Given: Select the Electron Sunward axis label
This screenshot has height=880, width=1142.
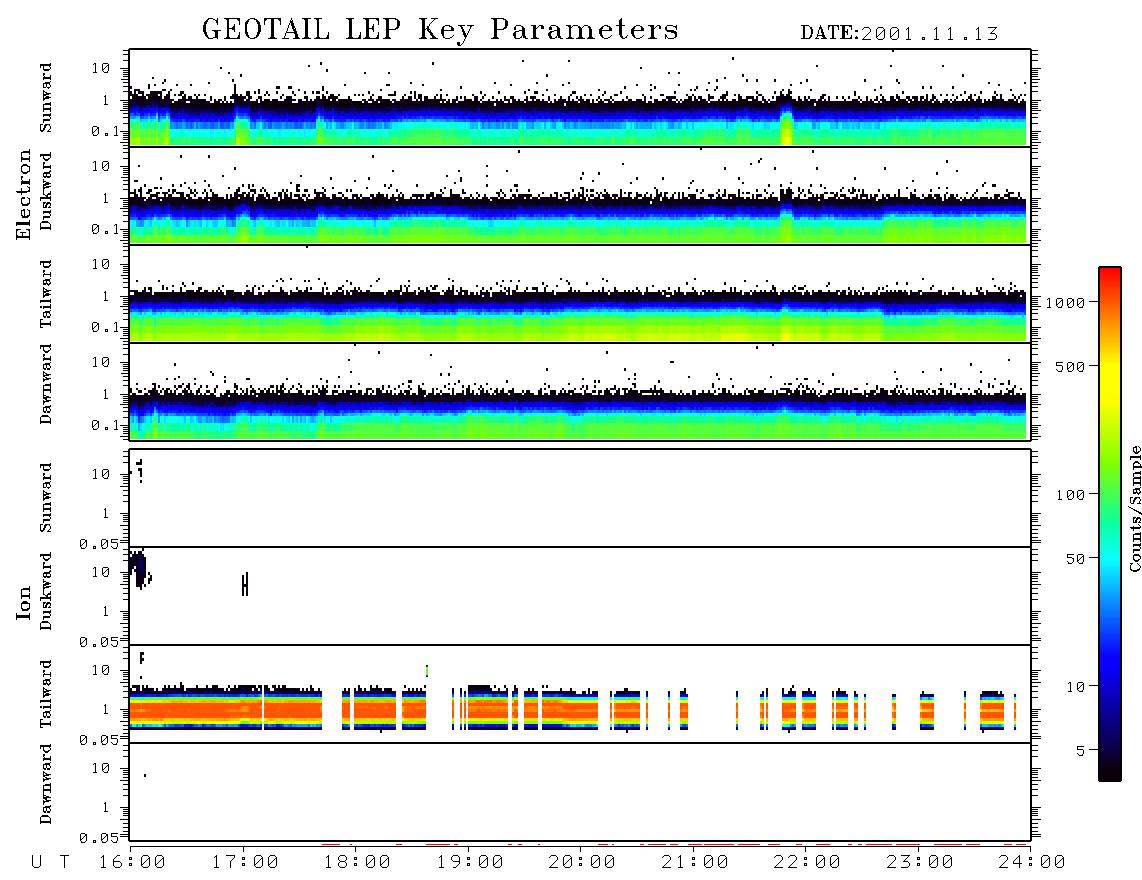Looking at the screenshot, I should 46,98.
